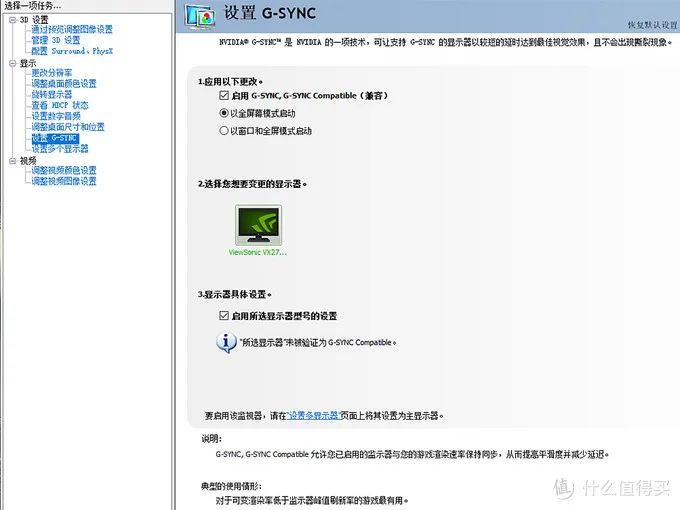Screen dimensions: 680x510
Task: Toggle 启用 G-SYNC, G-SYNC Compatible checkbox
Action: coord(224,95)
